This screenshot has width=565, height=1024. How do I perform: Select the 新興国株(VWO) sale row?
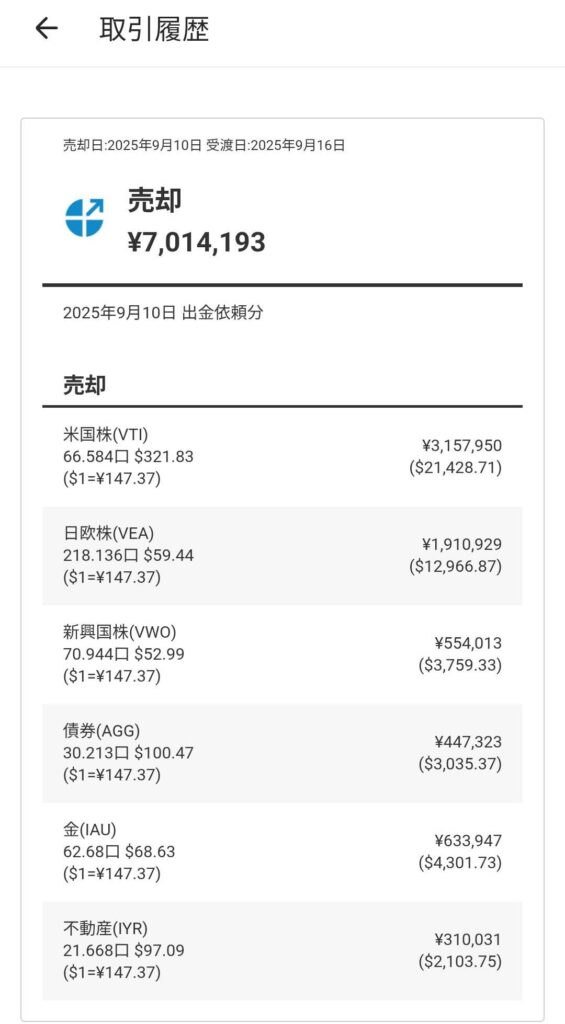point(282,654)
